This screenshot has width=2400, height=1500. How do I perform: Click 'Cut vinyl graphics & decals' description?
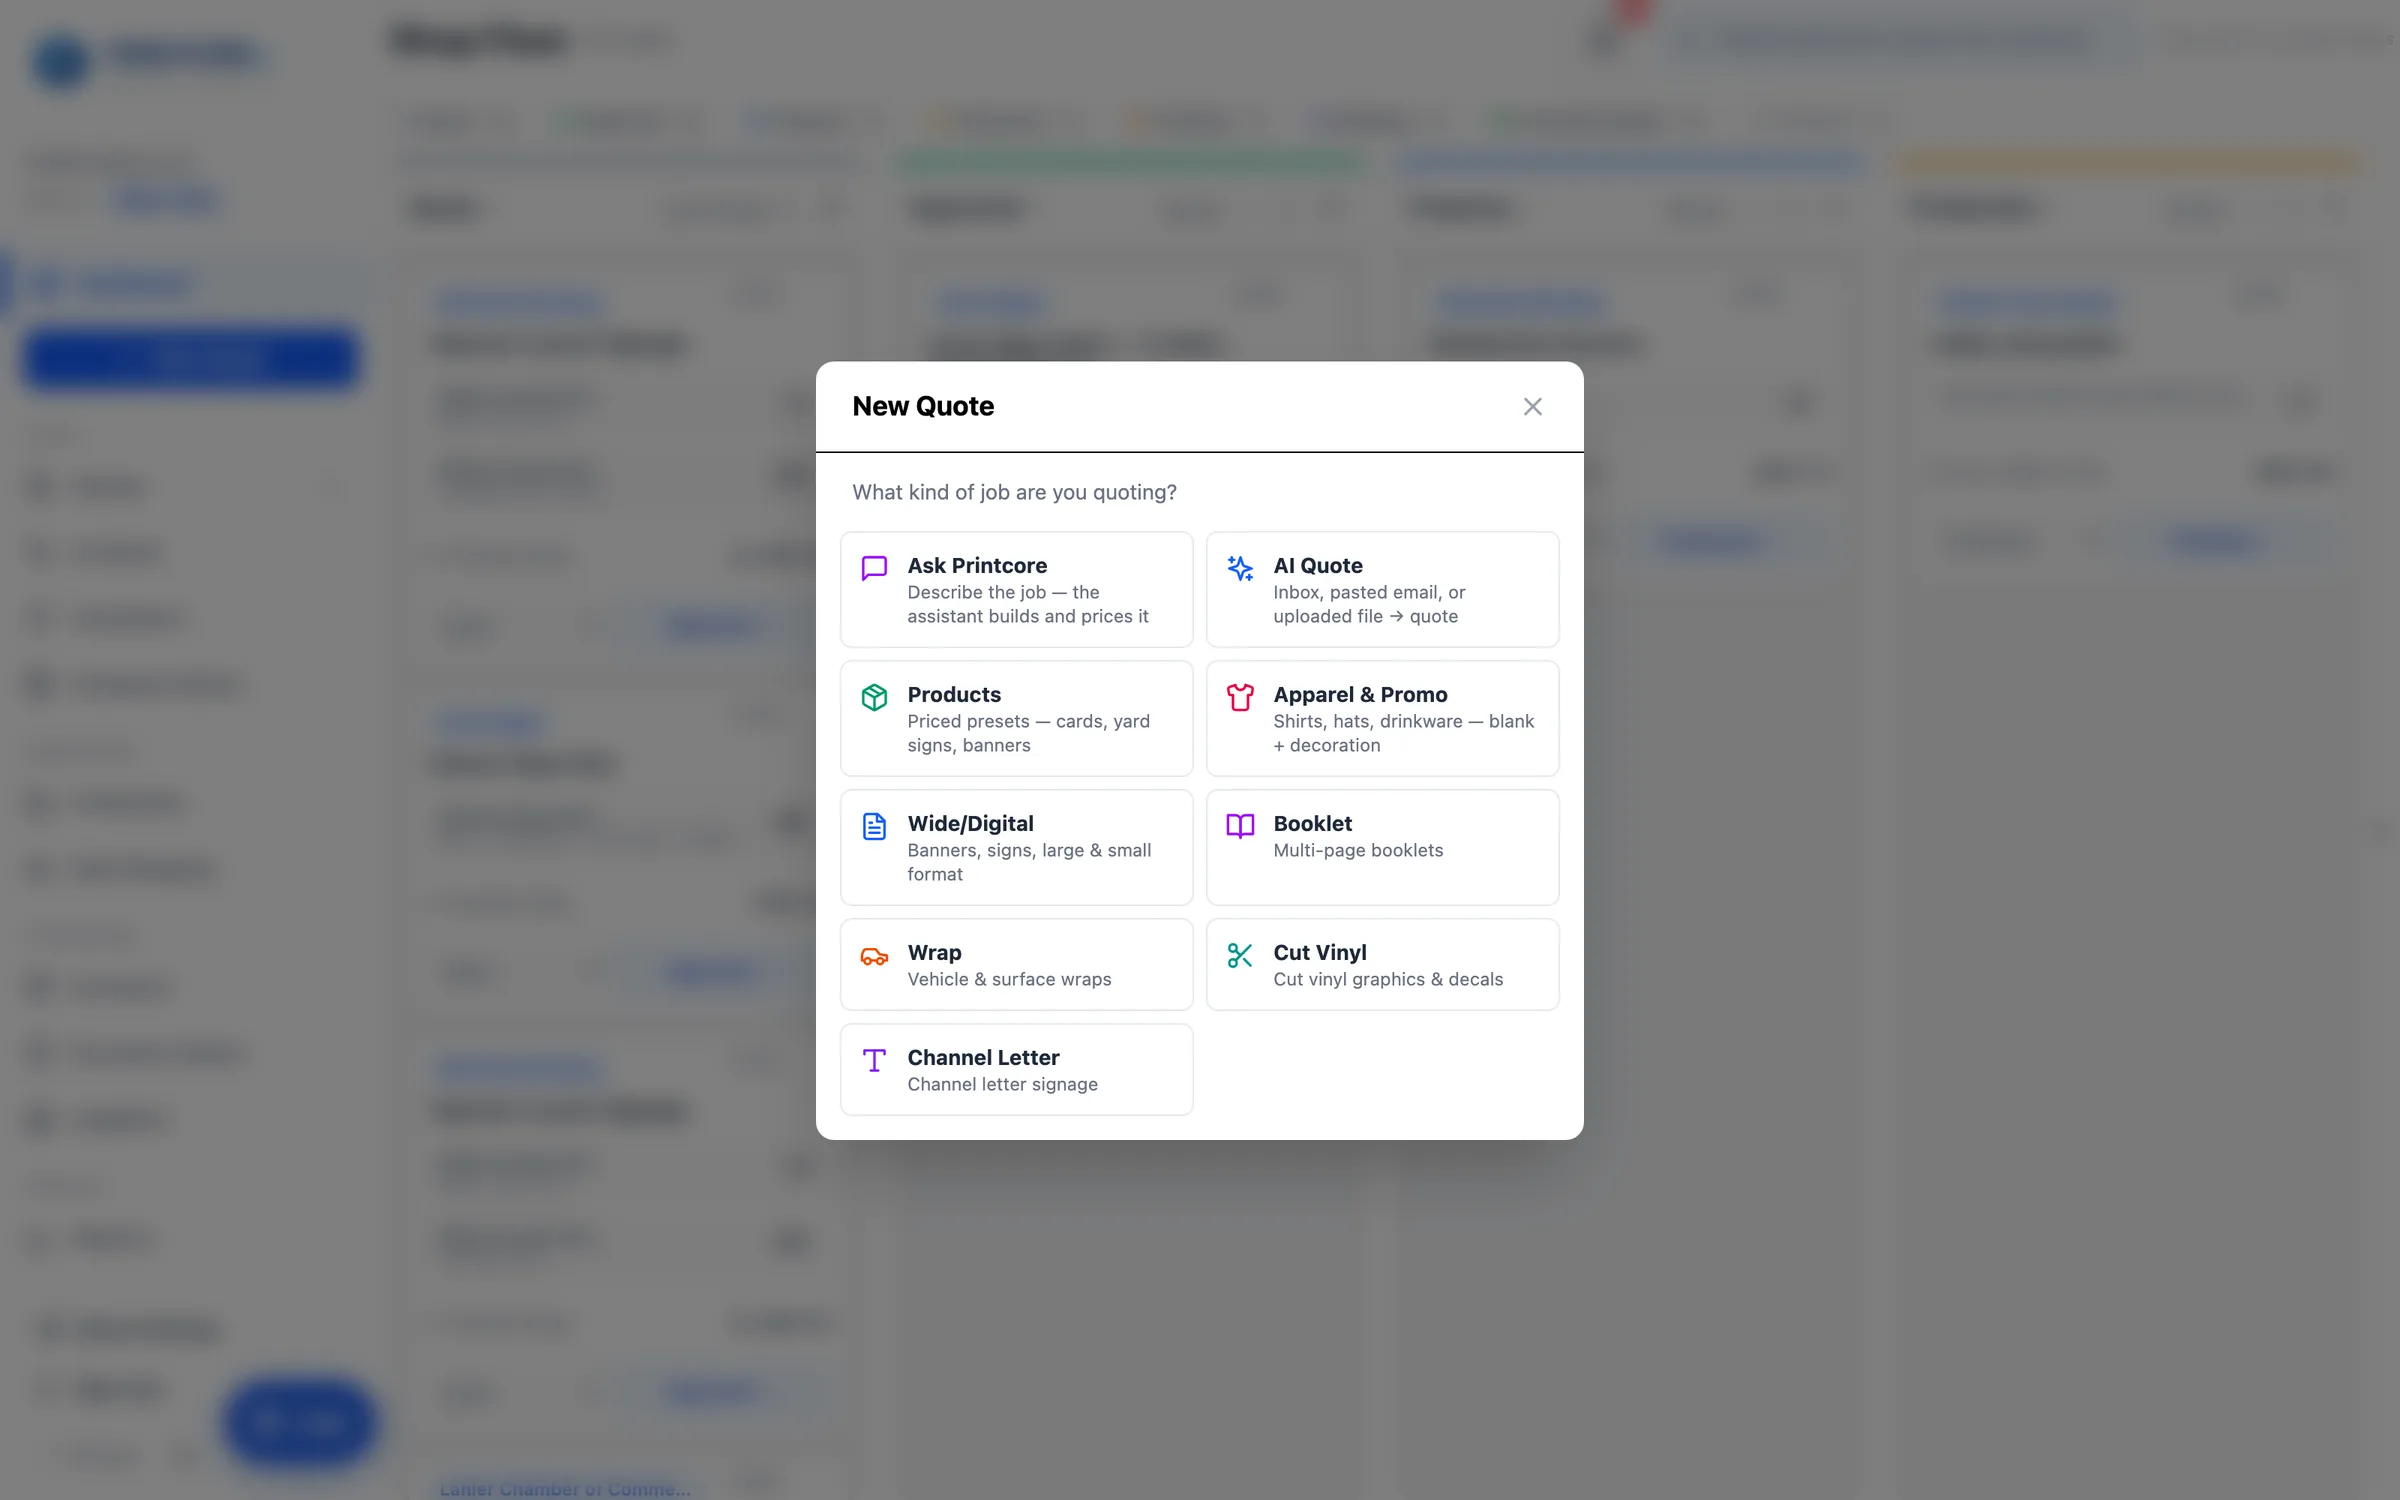pos(1388,979)
